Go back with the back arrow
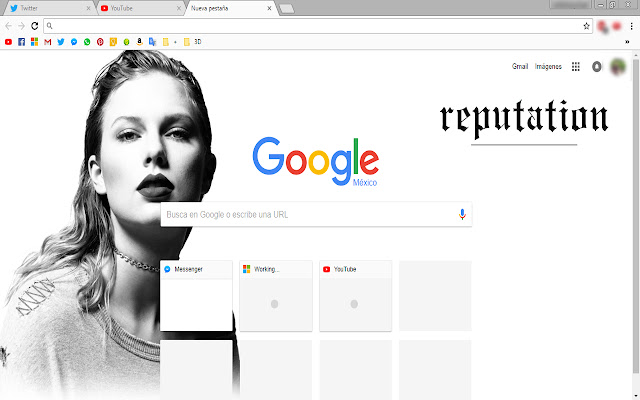This screenshot has width=640, height=400. click(x=8, y=26)
